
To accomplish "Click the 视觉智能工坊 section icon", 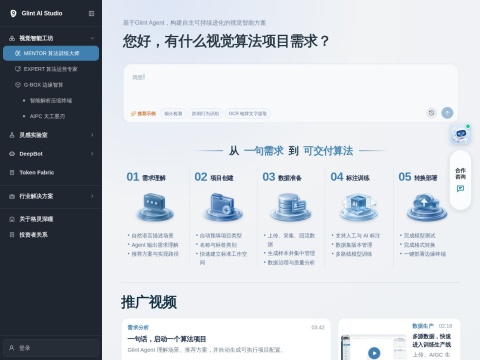I will tap(12, 38).
